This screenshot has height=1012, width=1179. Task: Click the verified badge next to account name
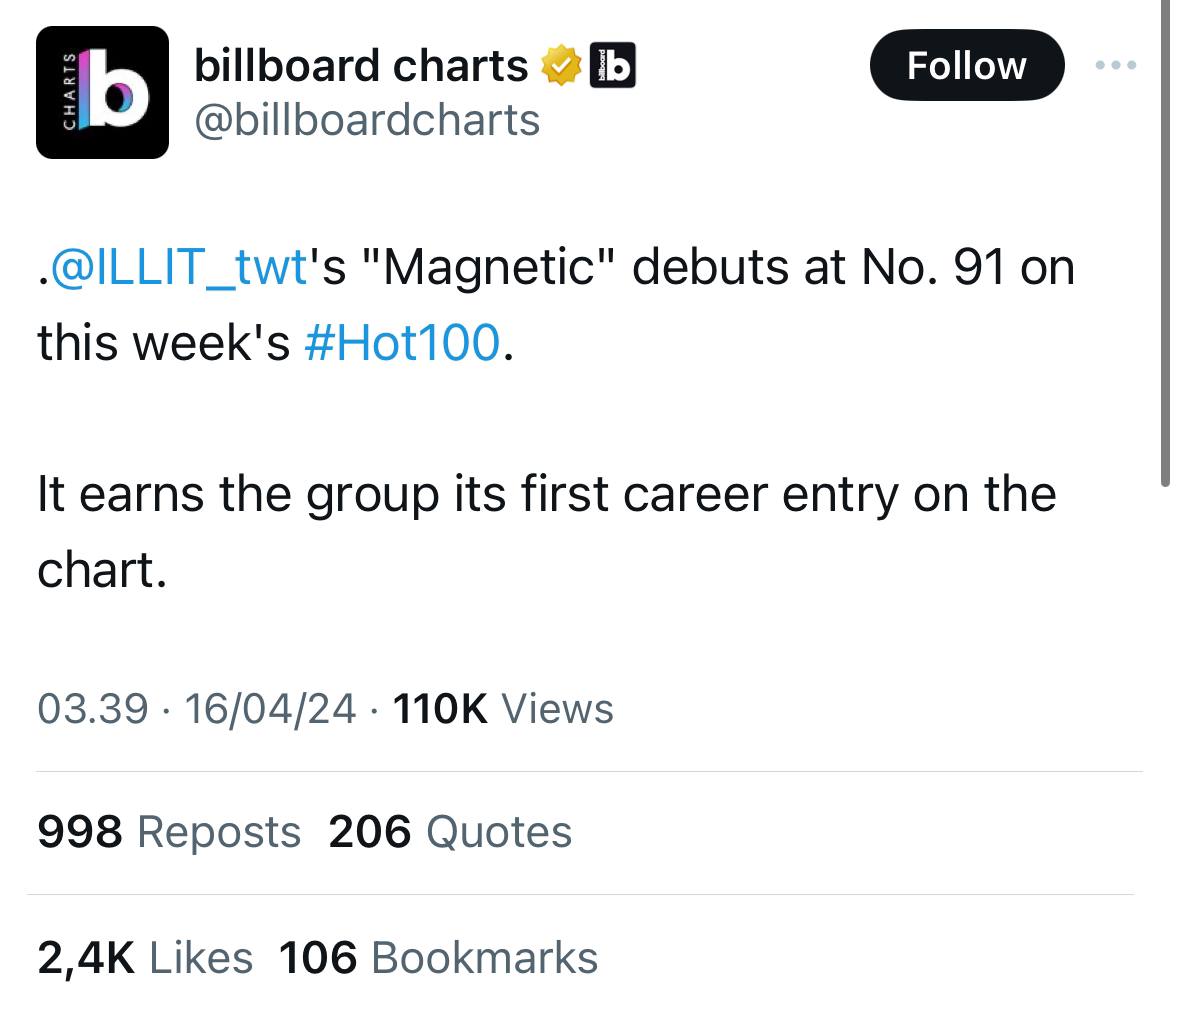[561, 64]
